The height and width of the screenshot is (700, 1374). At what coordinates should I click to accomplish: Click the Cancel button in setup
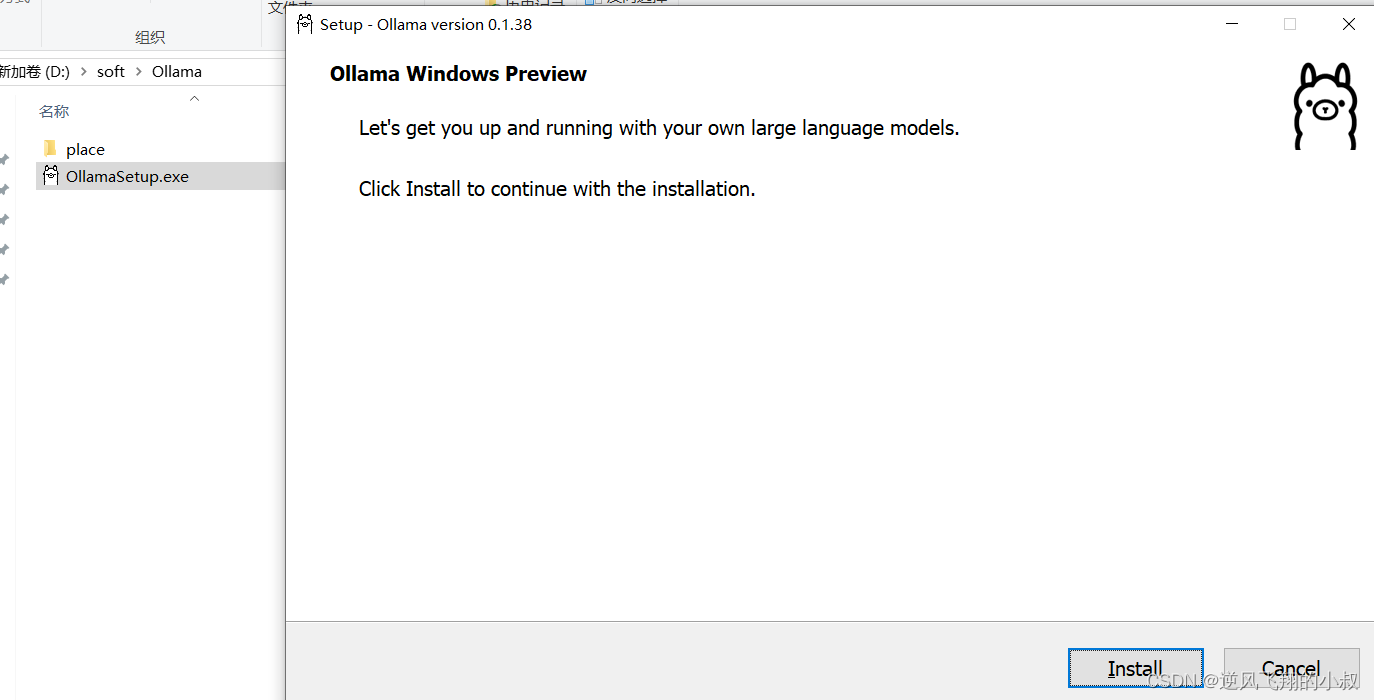[x=1291, y=668]
